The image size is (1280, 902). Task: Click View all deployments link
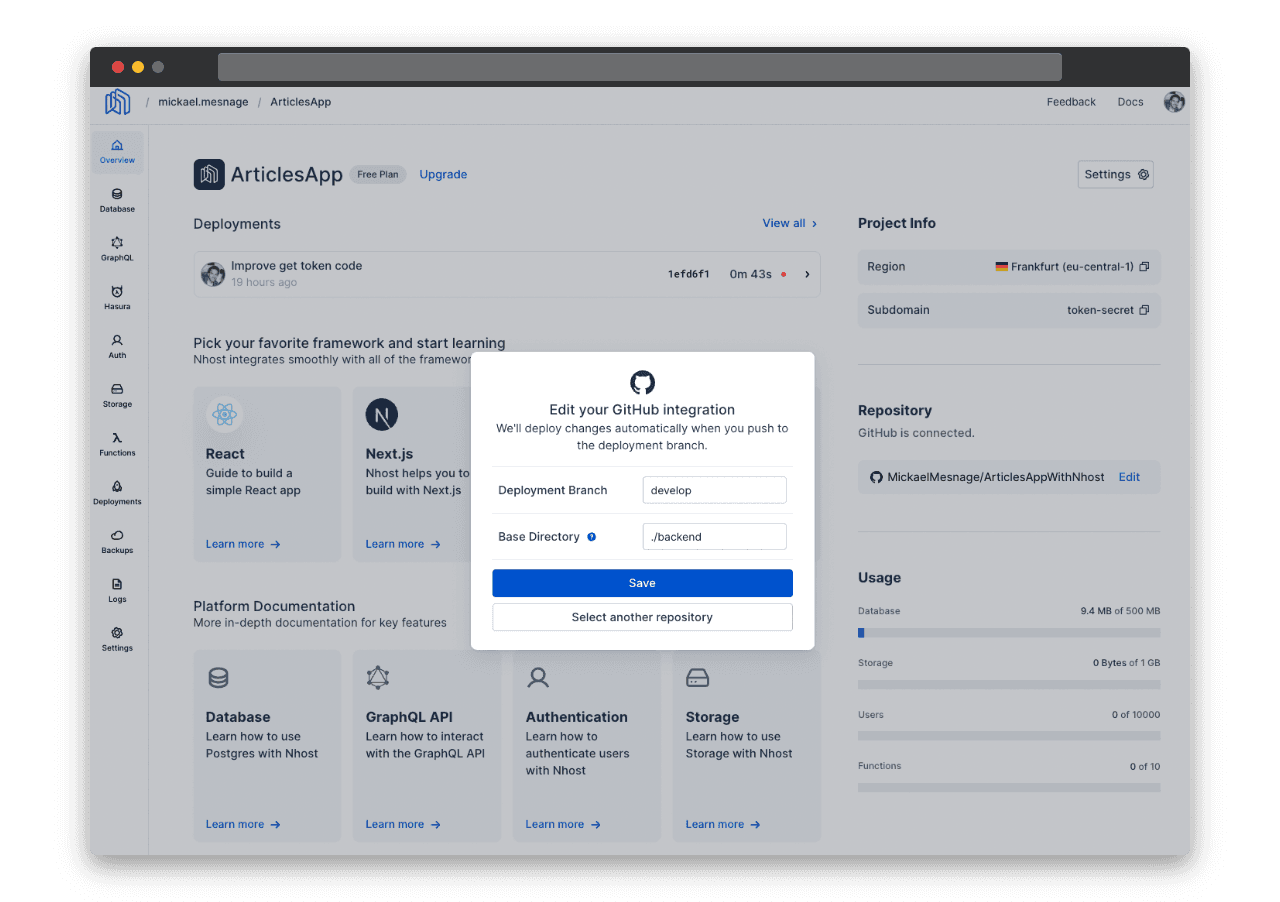tap(789, 223)
